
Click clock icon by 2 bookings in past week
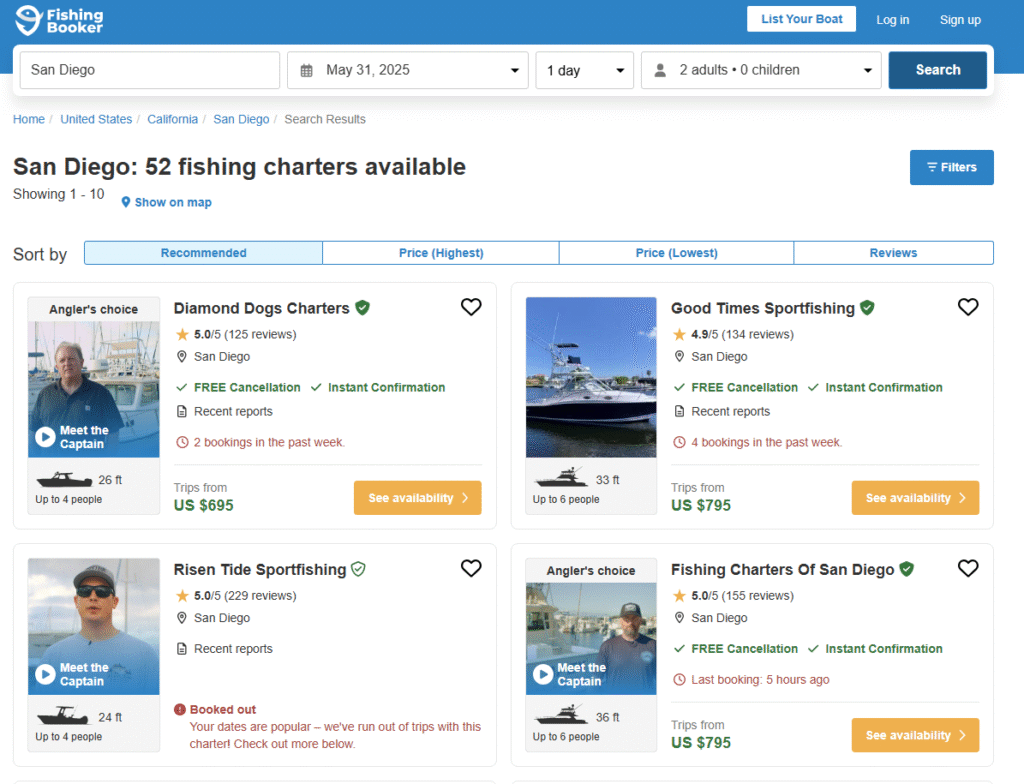pos(182,442)
